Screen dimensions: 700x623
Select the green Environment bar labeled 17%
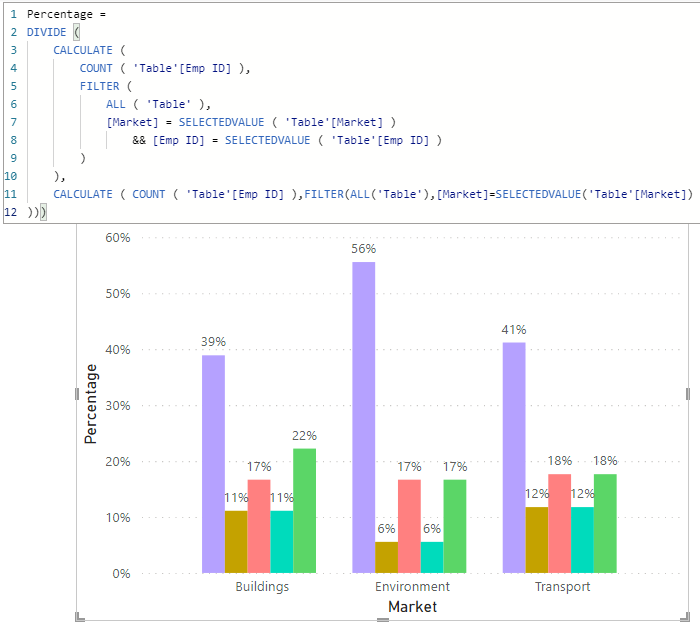pos(455,526)
